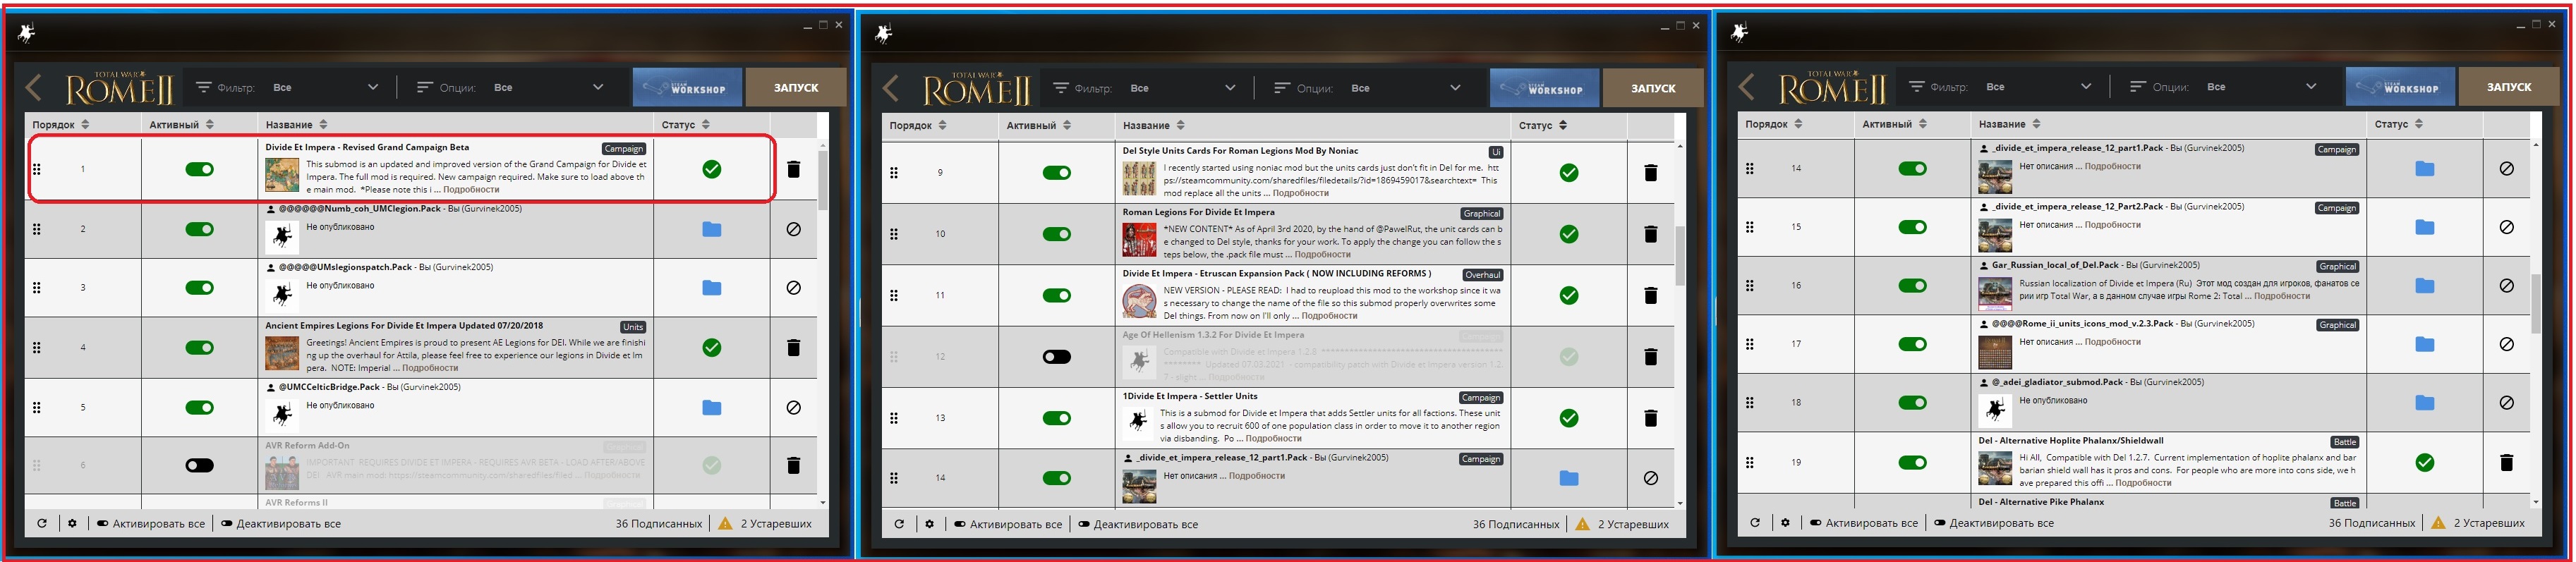Delete the DeI Alternative Hoplite Phalanx/Shieldwall mod
Image resolution: width=2576 pixels, height=562 pixels.
2506,463
